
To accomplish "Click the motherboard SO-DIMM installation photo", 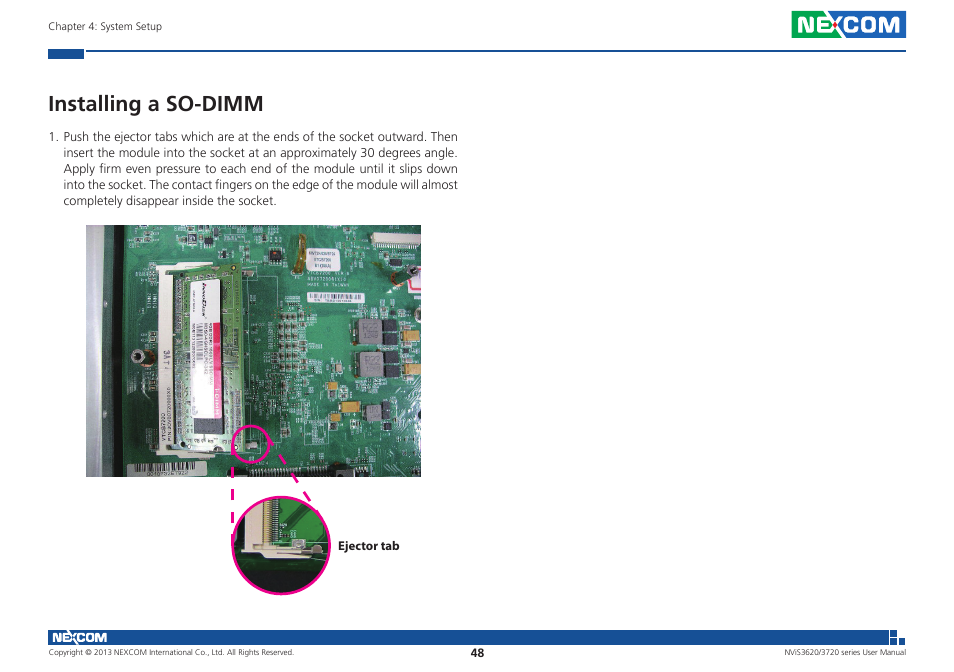I will [x=253, y=351].
